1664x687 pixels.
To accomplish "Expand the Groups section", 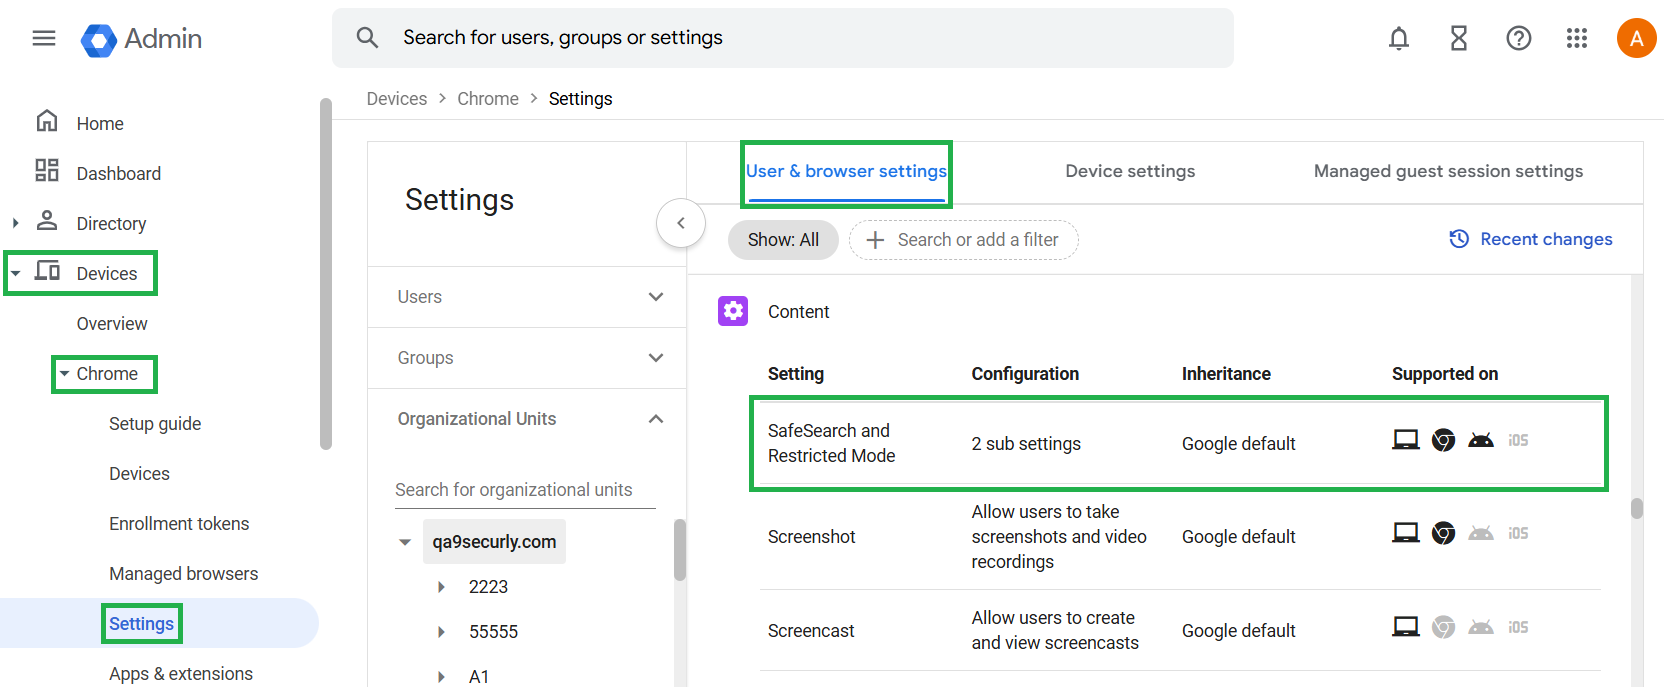I will pos(656,358).
